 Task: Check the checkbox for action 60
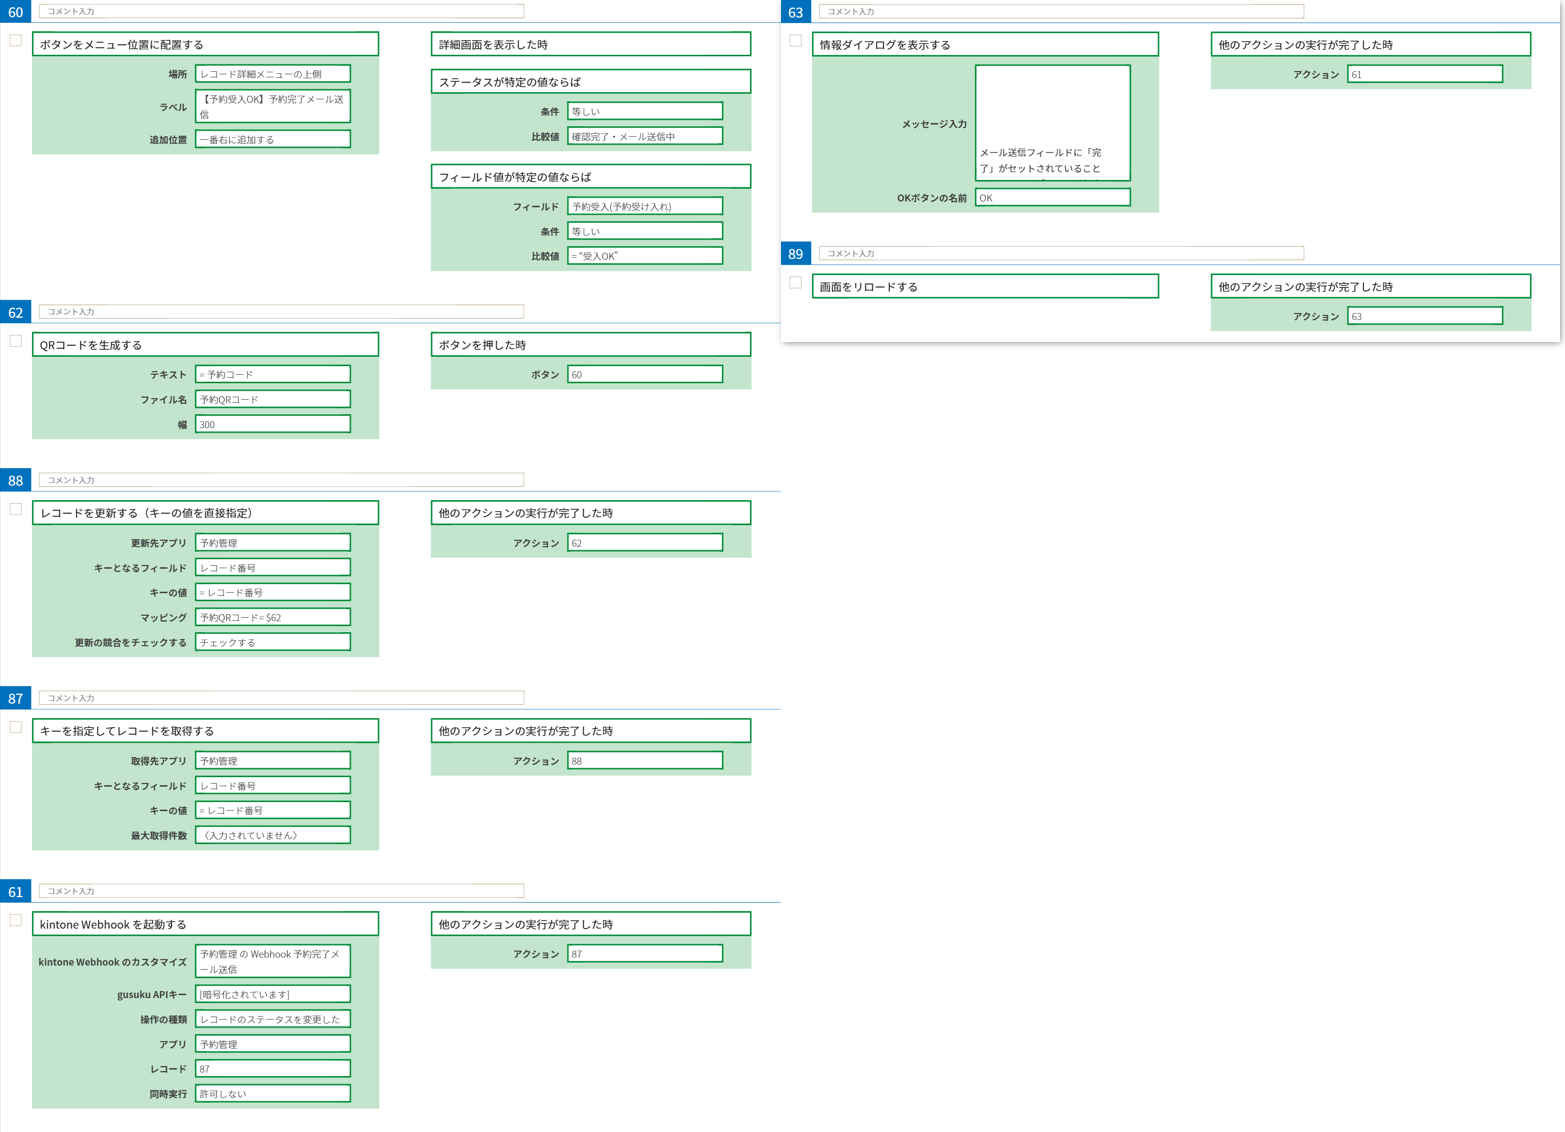pyautogui.click(x=16, y=41)
